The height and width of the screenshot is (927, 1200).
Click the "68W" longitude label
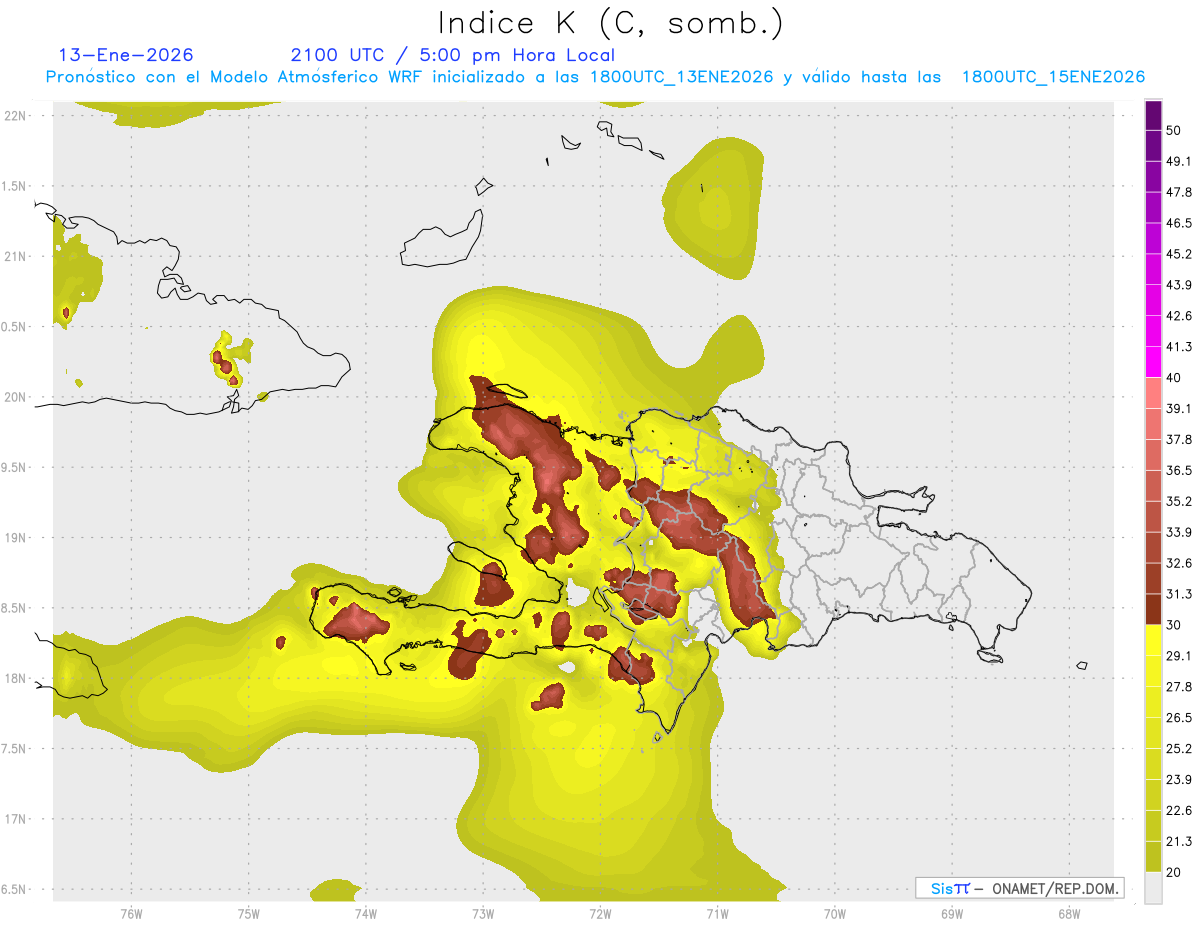tap(1069, 913)
